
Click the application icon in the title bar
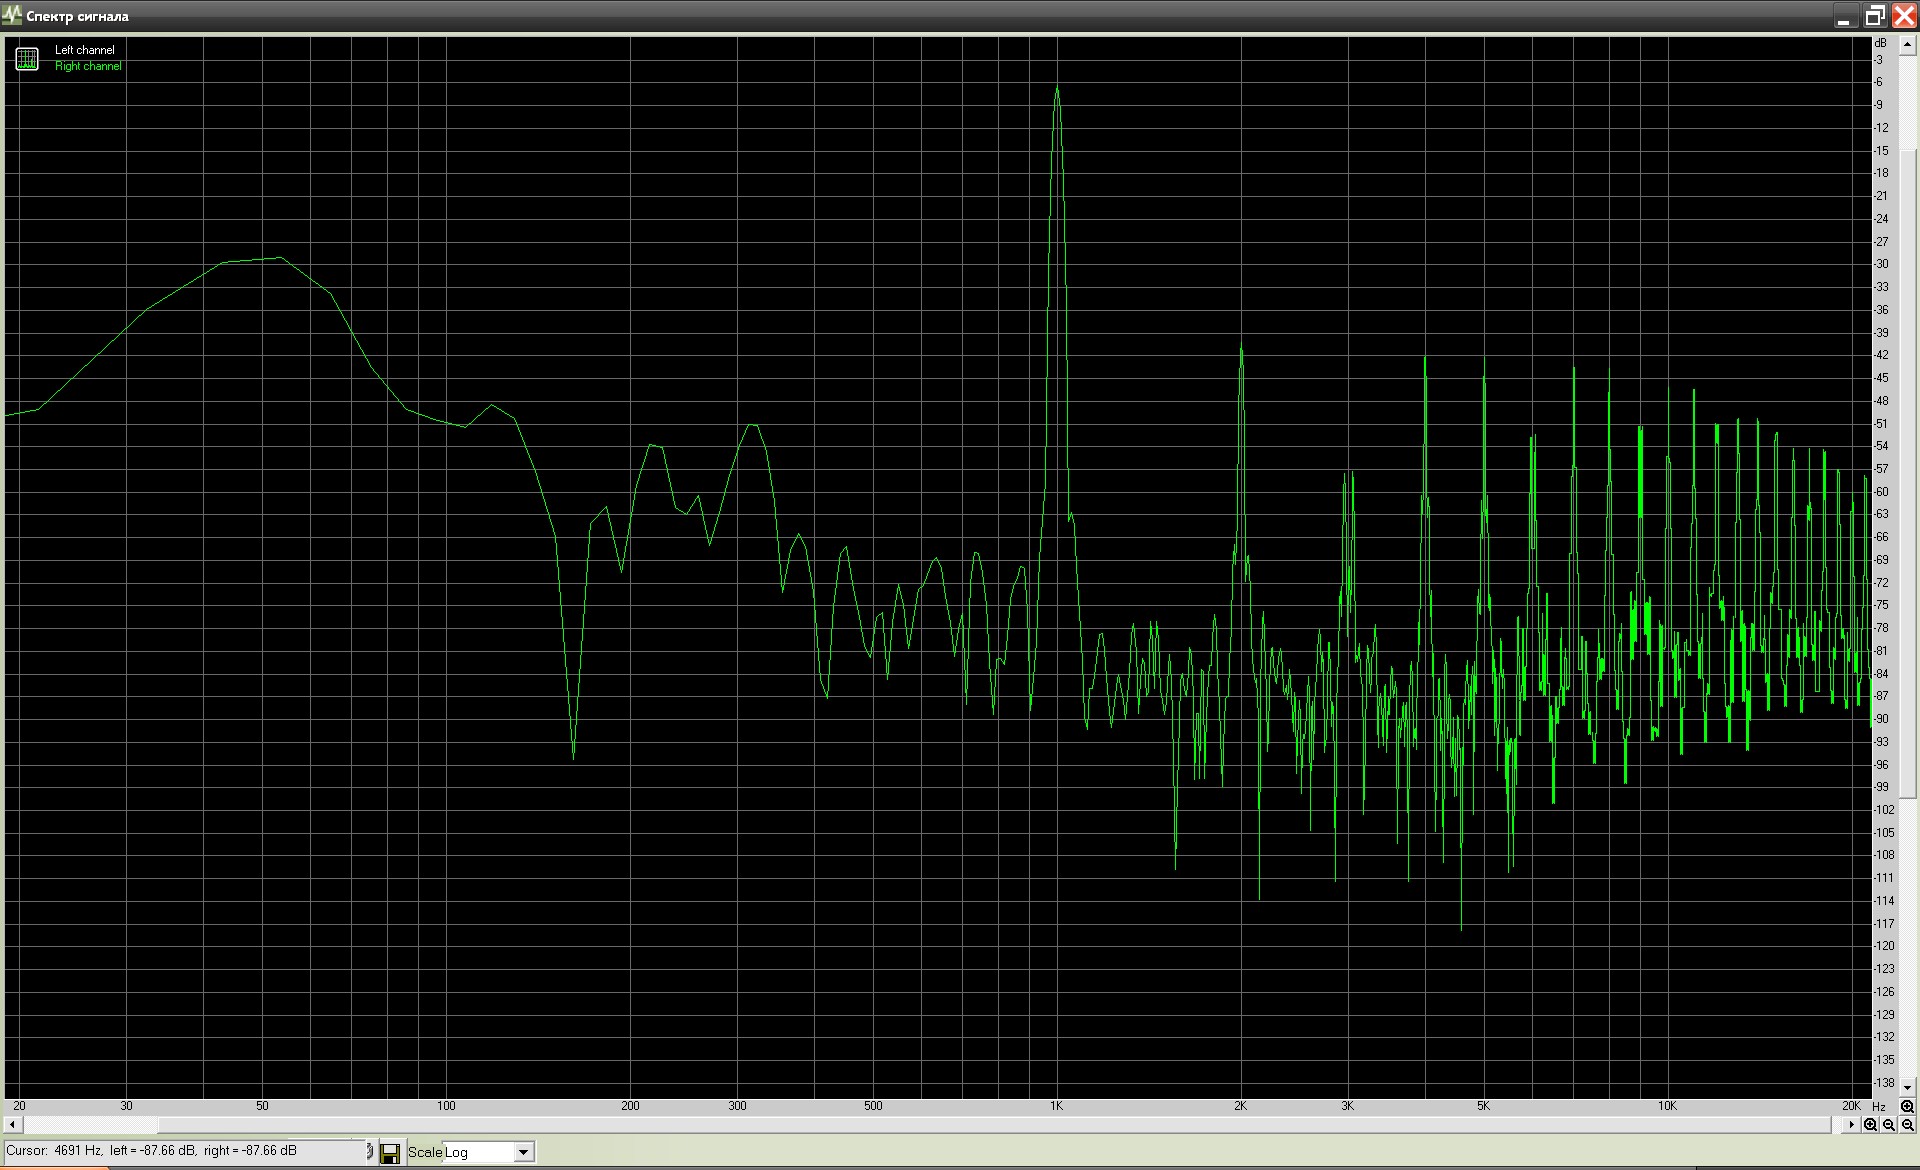pyautogui.click(x=12, y=15)
